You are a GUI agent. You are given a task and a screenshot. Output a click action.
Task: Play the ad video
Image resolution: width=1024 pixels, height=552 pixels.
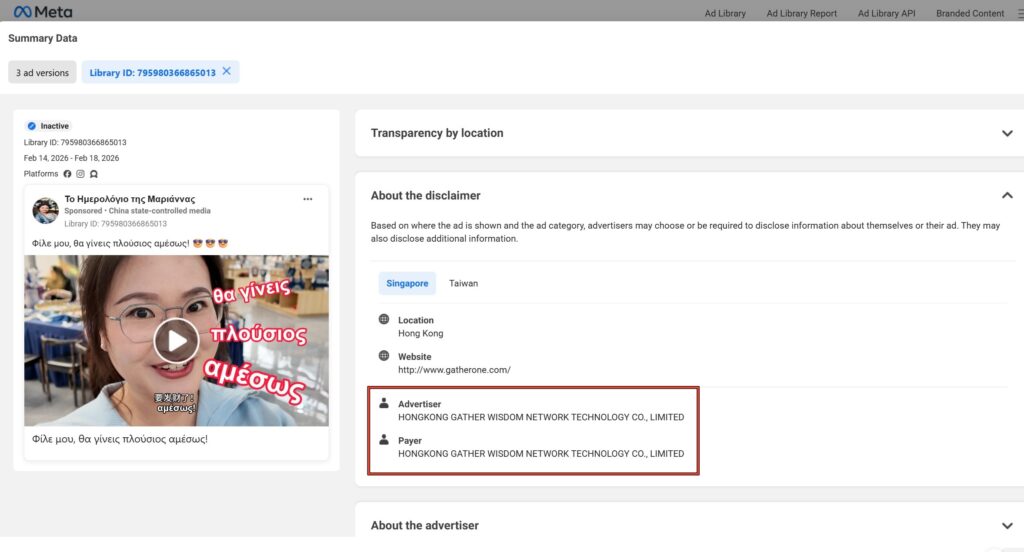(x=176, y=341)
